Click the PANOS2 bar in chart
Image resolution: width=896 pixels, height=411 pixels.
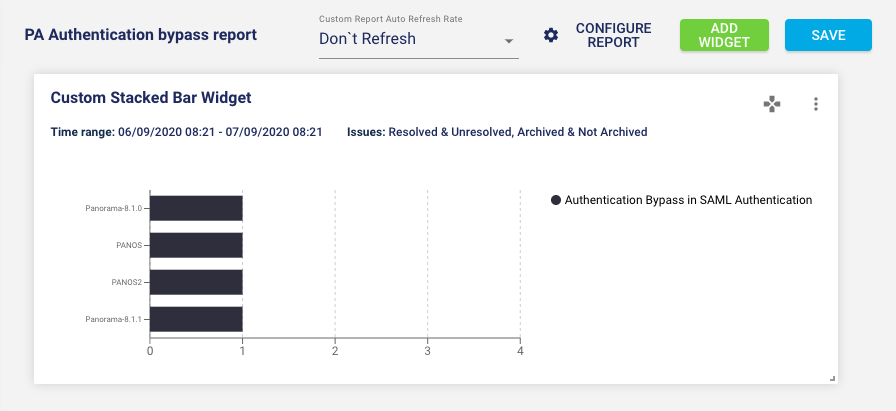tap(196, 282)
